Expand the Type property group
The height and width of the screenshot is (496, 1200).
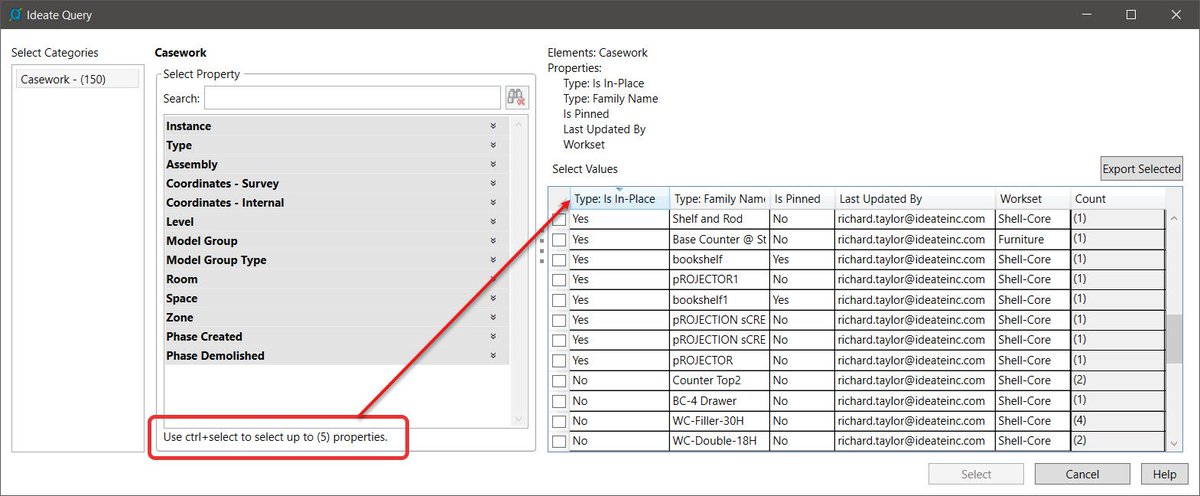[x=493, y=145]
